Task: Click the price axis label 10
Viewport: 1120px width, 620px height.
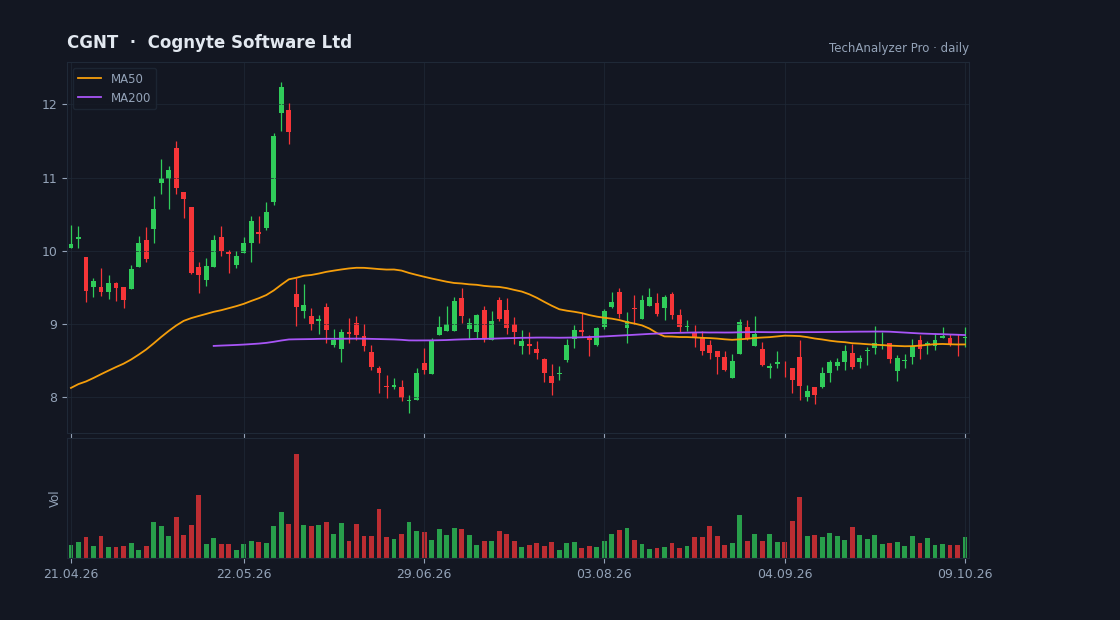Action: click(x=49, y=251)
